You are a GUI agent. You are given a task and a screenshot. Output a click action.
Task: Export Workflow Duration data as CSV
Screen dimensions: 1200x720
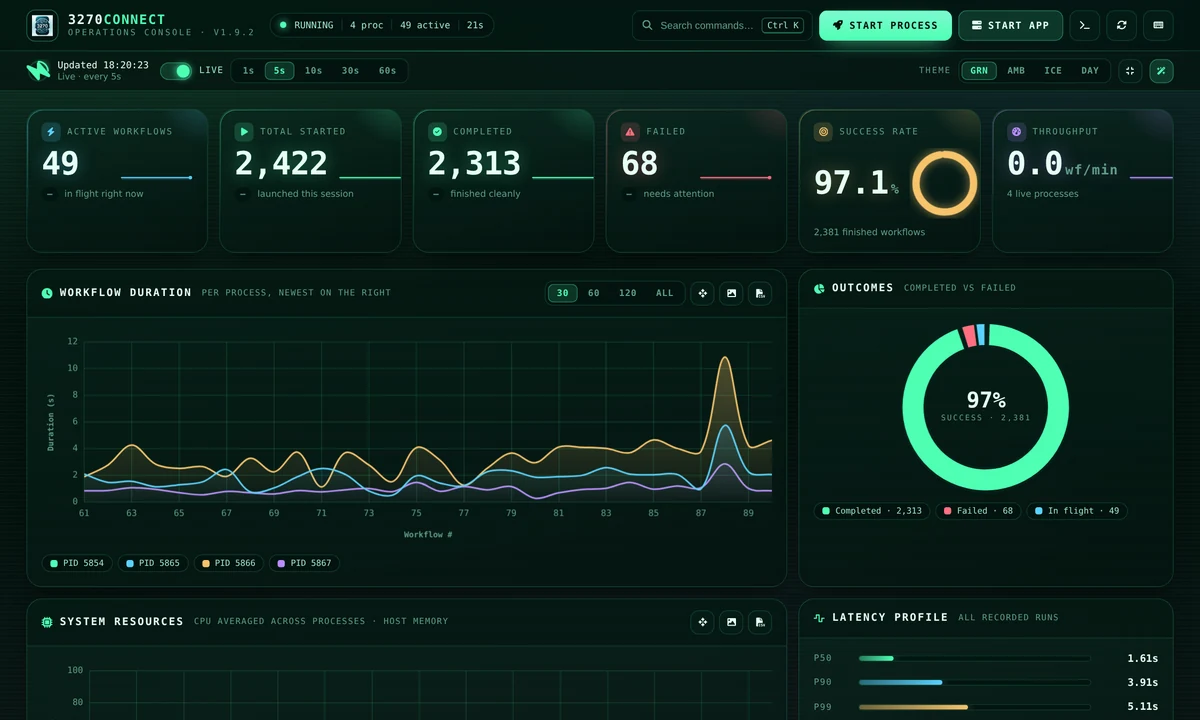pyautogui.click(x=760, y=293)
